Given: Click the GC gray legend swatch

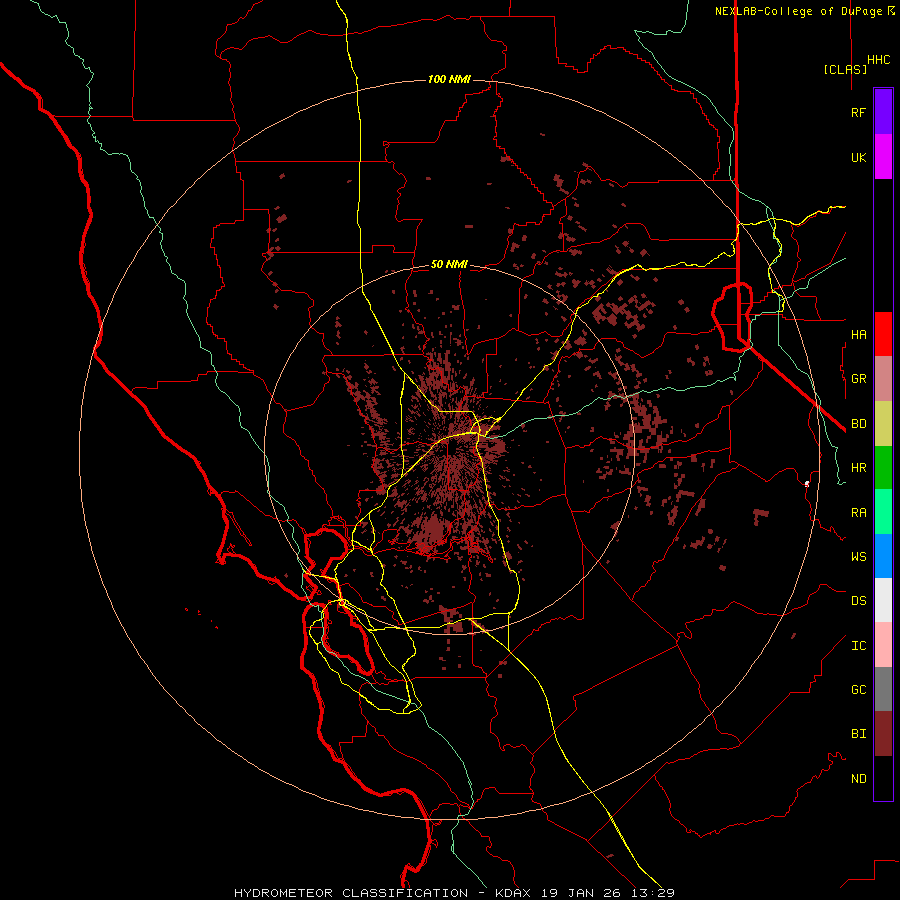Looking at the screenshot, I should (883, 689).
